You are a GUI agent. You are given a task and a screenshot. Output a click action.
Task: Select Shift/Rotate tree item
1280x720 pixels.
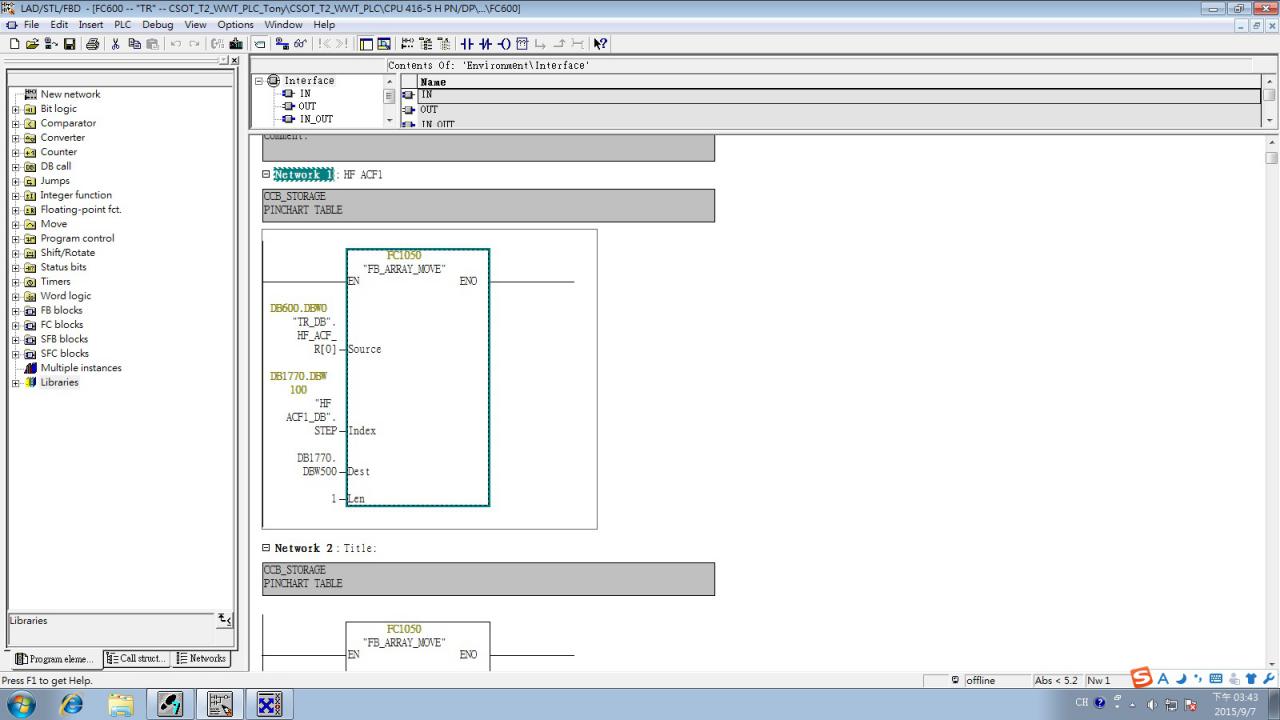point(66,253)
